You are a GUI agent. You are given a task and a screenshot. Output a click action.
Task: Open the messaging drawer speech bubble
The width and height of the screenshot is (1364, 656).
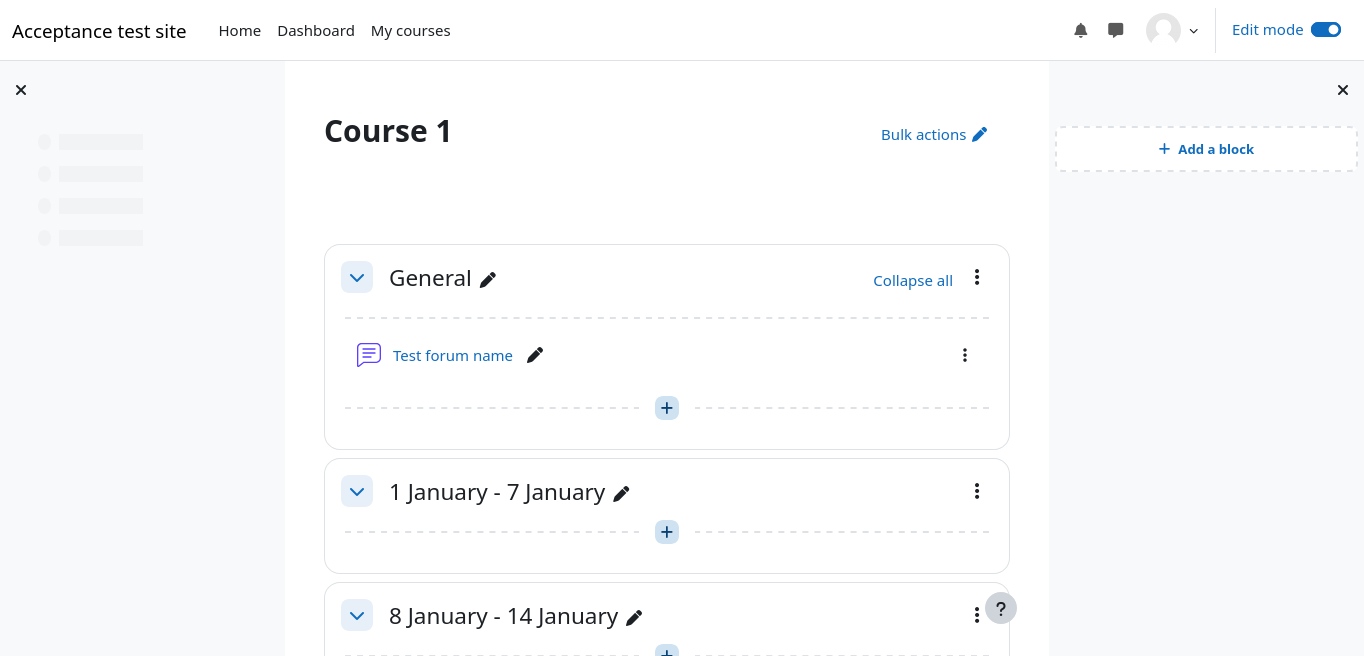point(1116,31)
